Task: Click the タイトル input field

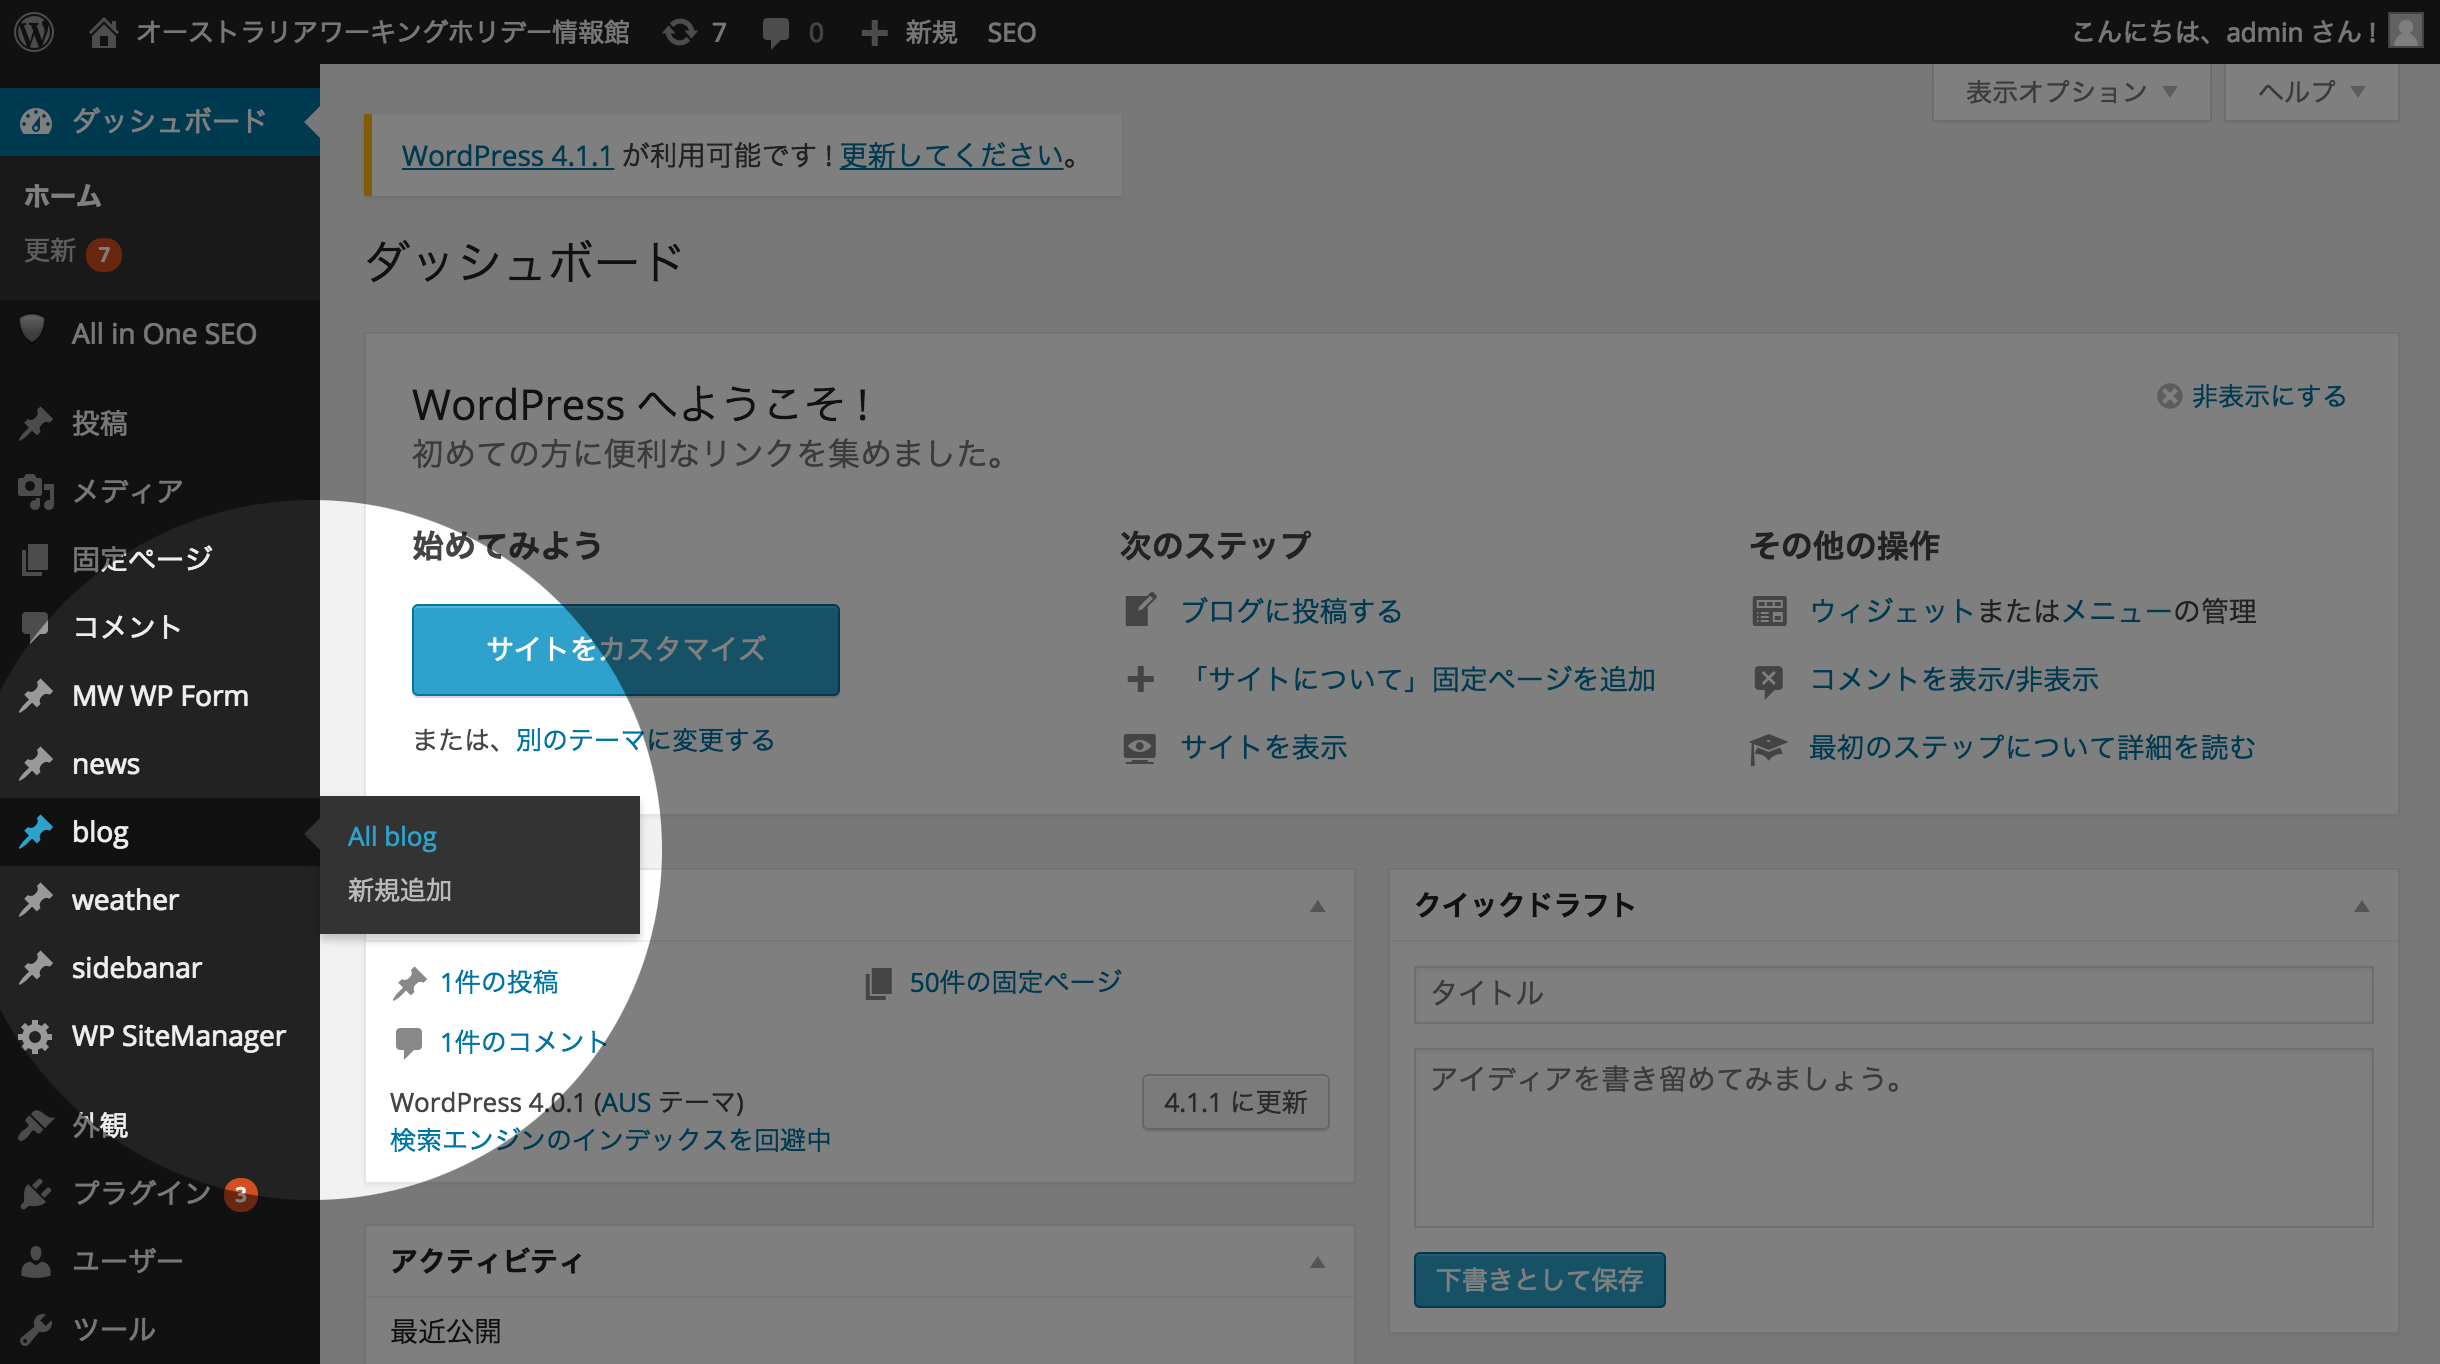Action: pyautogui.click(x=1893, y=994)
